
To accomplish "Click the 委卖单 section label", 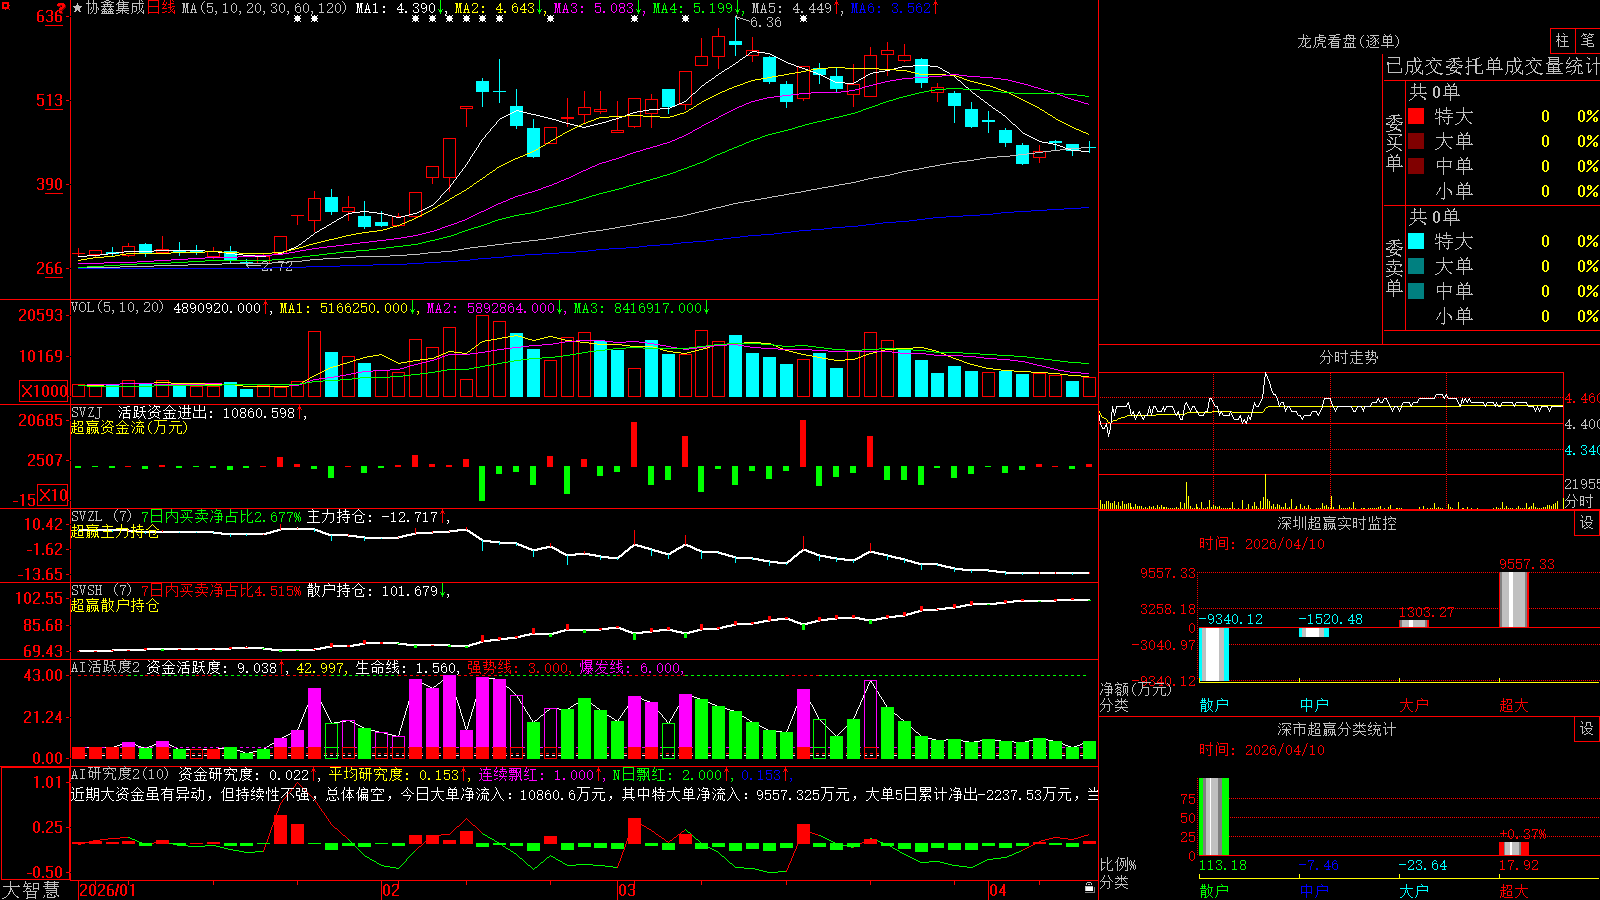I will pyautogui.click(x=1394, y=268).
